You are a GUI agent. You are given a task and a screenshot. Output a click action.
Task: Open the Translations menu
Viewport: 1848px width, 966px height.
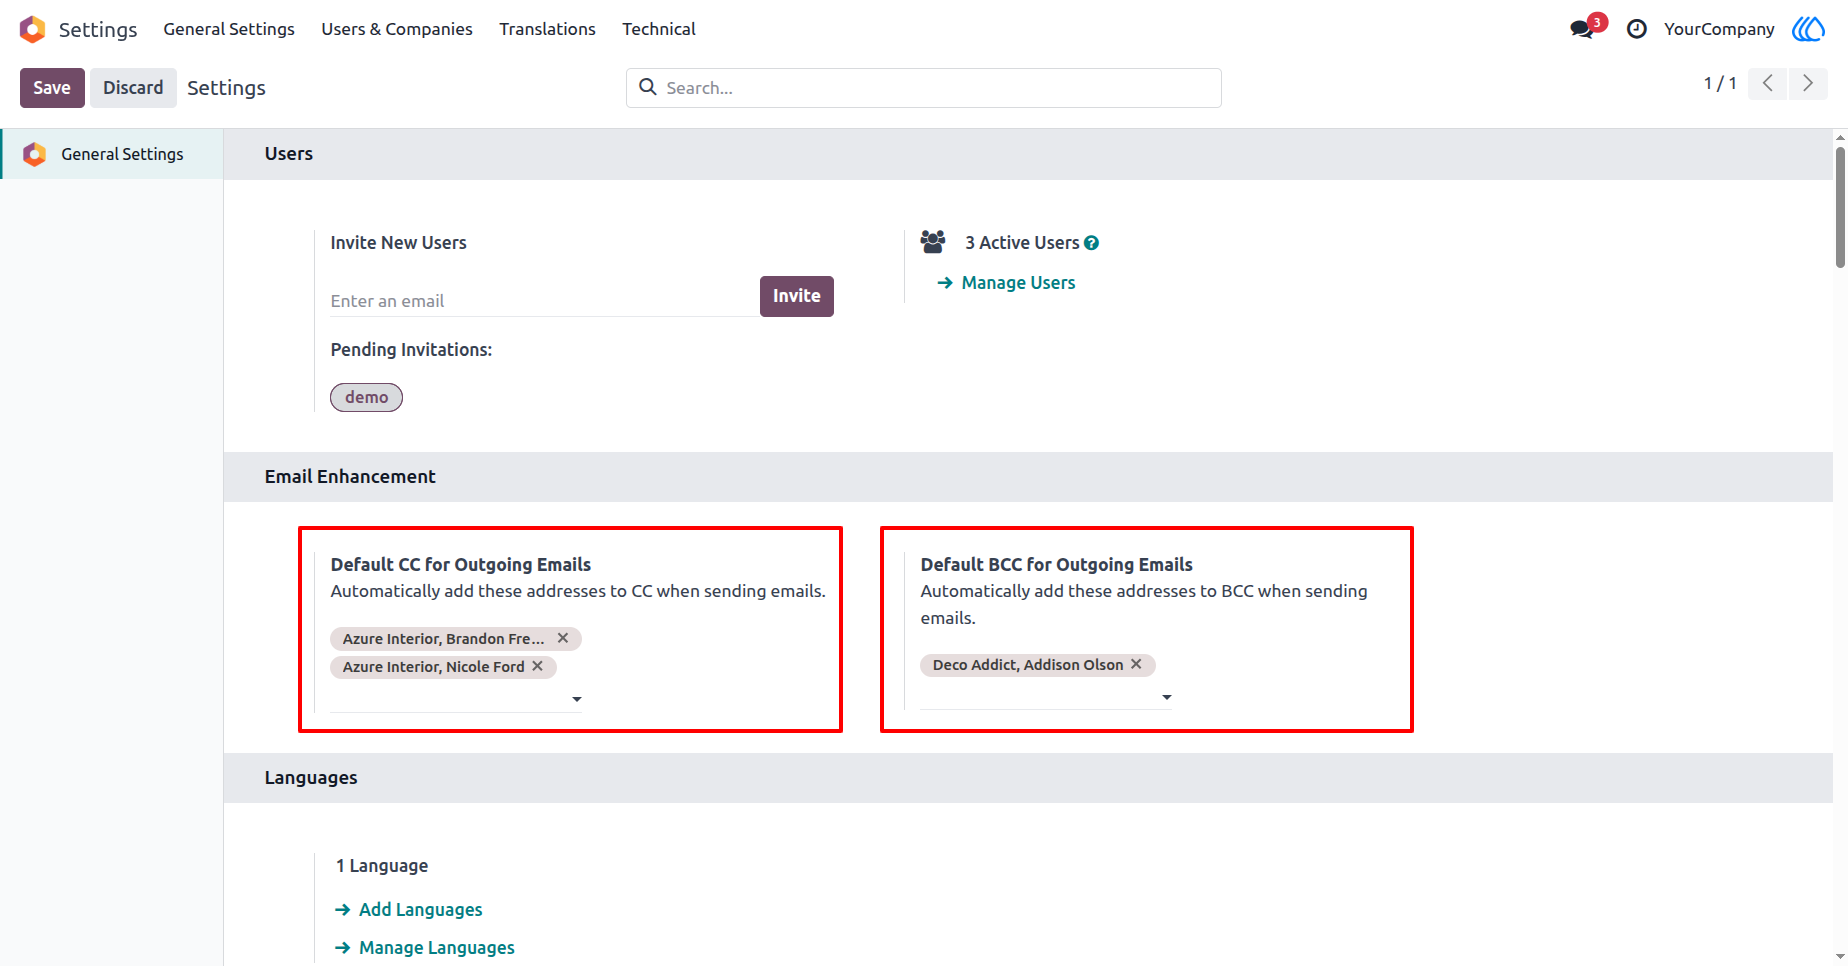click(548, 29)
